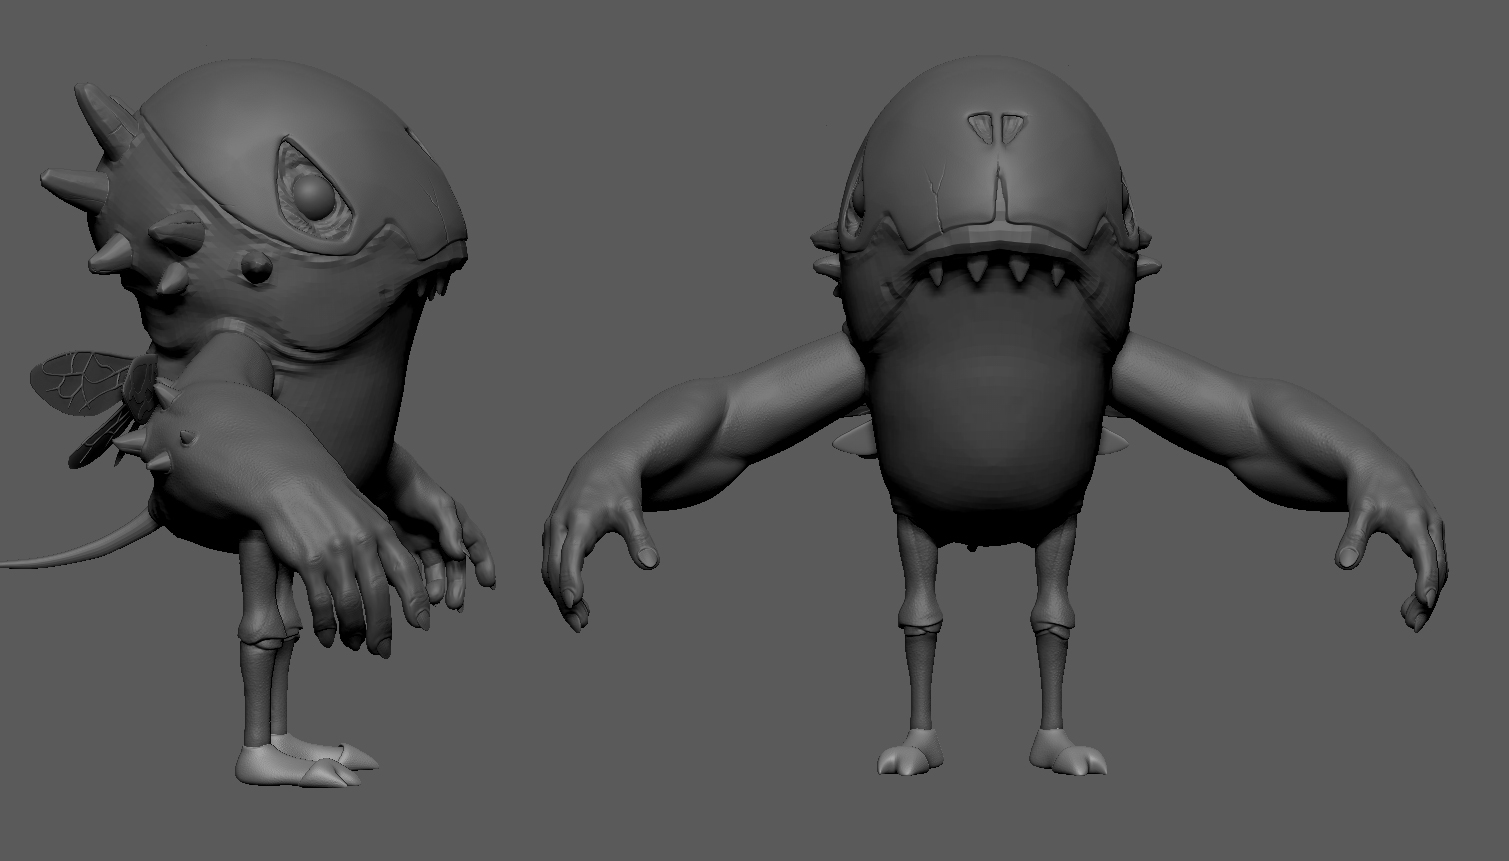Select the vertical center crack on front-view skull
Screen dimensions: 1509x861
click(x=997, y=188)
